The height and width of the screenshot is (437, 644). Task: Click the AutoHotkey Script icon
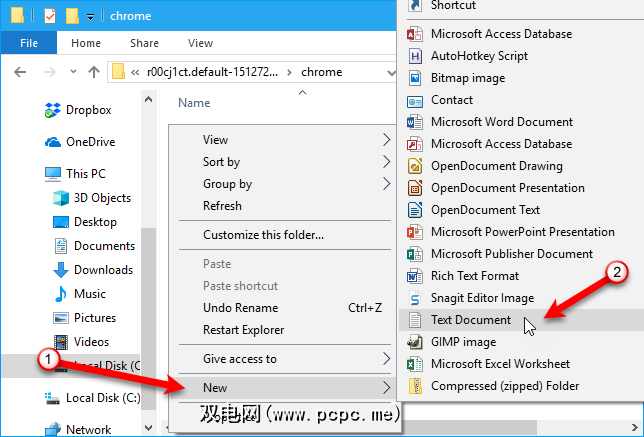click(416, 56)
